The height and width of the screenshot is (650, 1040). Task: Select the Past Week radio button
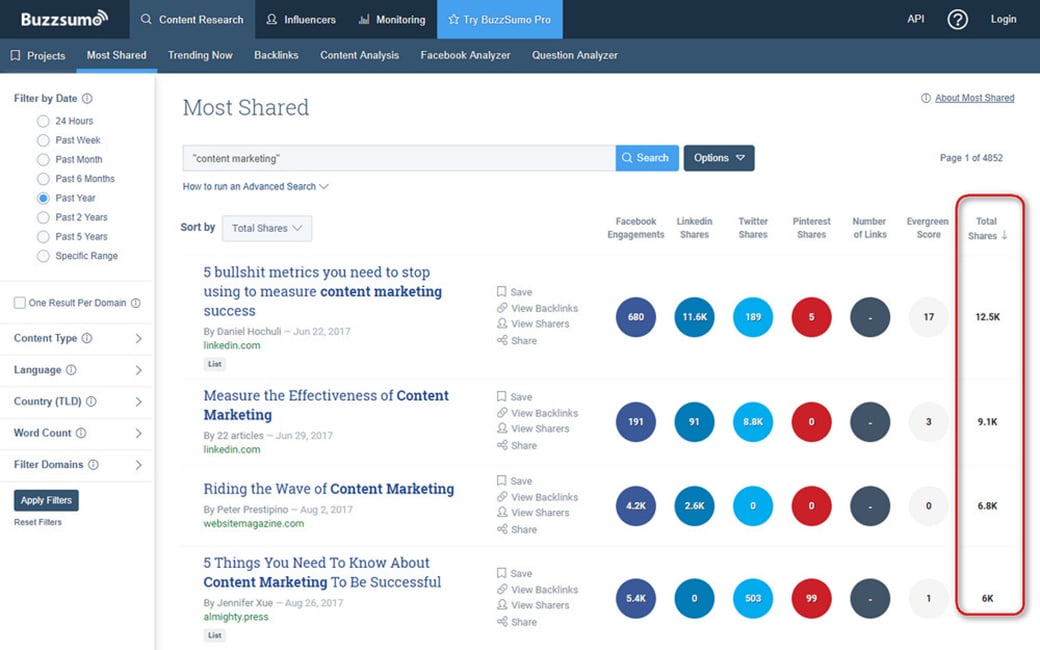[x=43, y=140]
